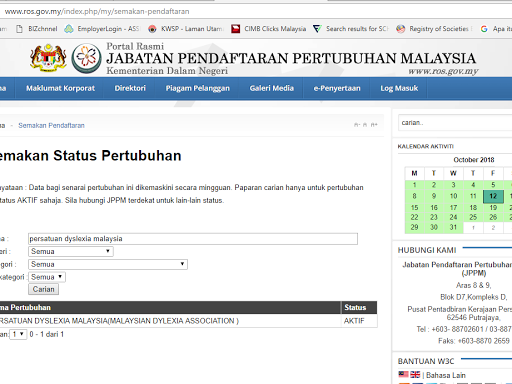Open the BIZchnnel bookmark page icon
The image size is (512, 384).
coord(19,29)
